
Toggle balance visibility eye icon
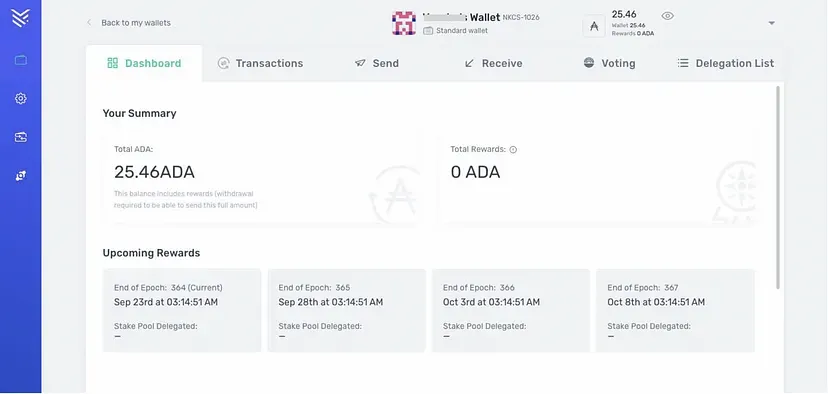[667, 16]
